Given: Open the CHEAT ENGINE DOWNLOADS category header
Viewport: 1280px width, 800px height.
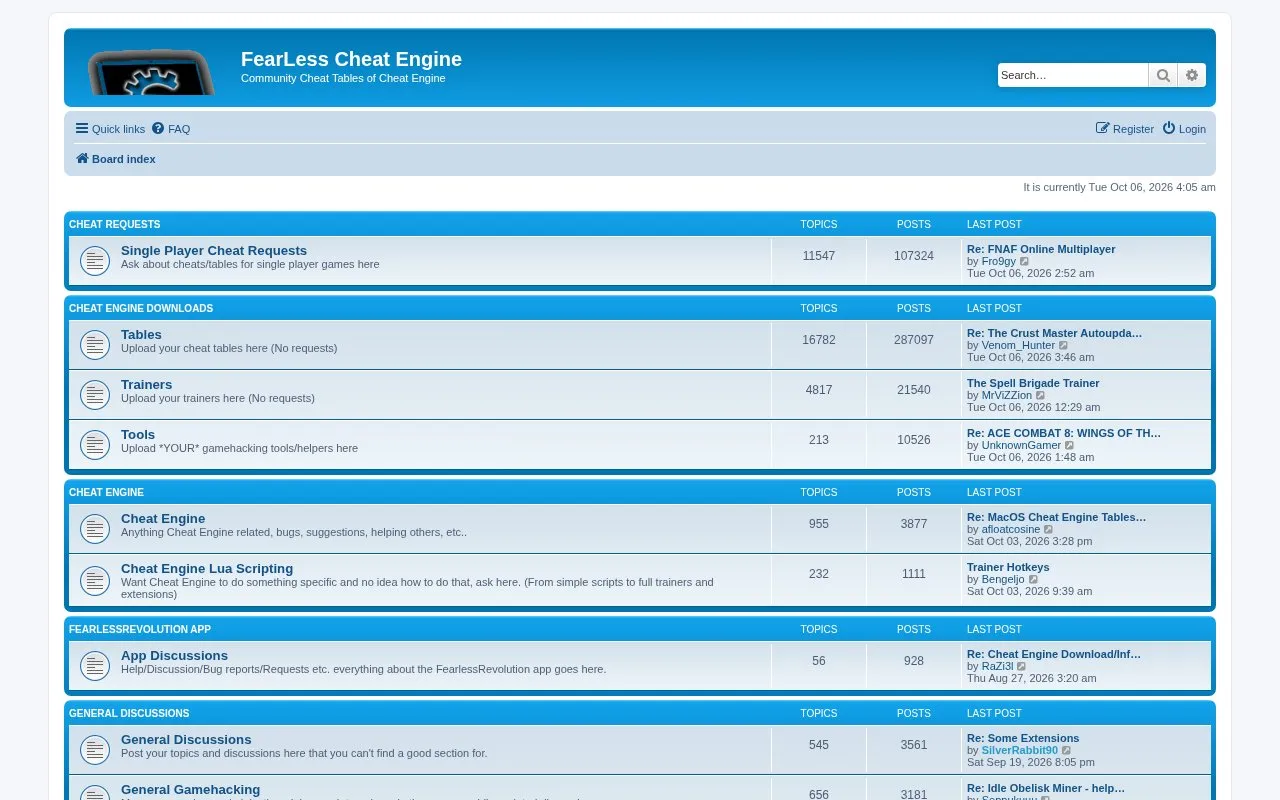Looking at the screenshot, I should pyautogui.click(x=141, y=308).
